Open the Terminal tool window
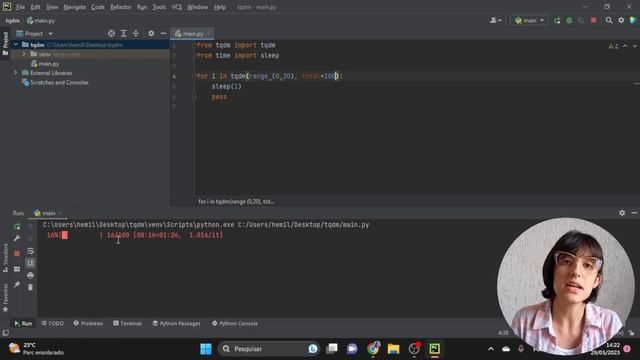This screenshot has height=360, width=640. 127,323
